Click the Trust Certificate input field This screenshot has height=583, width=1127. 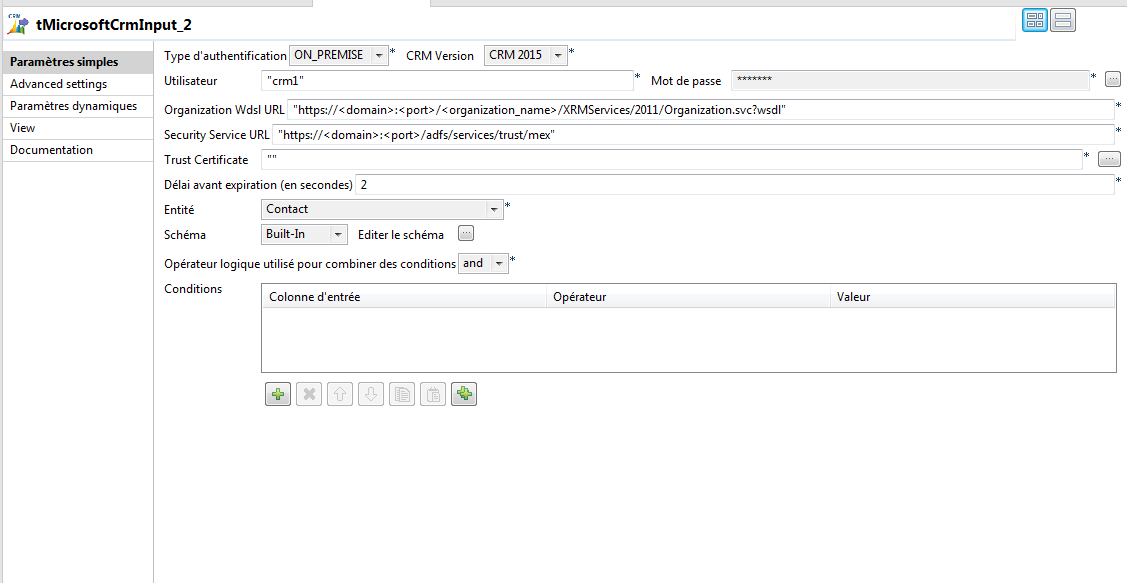(x=672, y=160)
